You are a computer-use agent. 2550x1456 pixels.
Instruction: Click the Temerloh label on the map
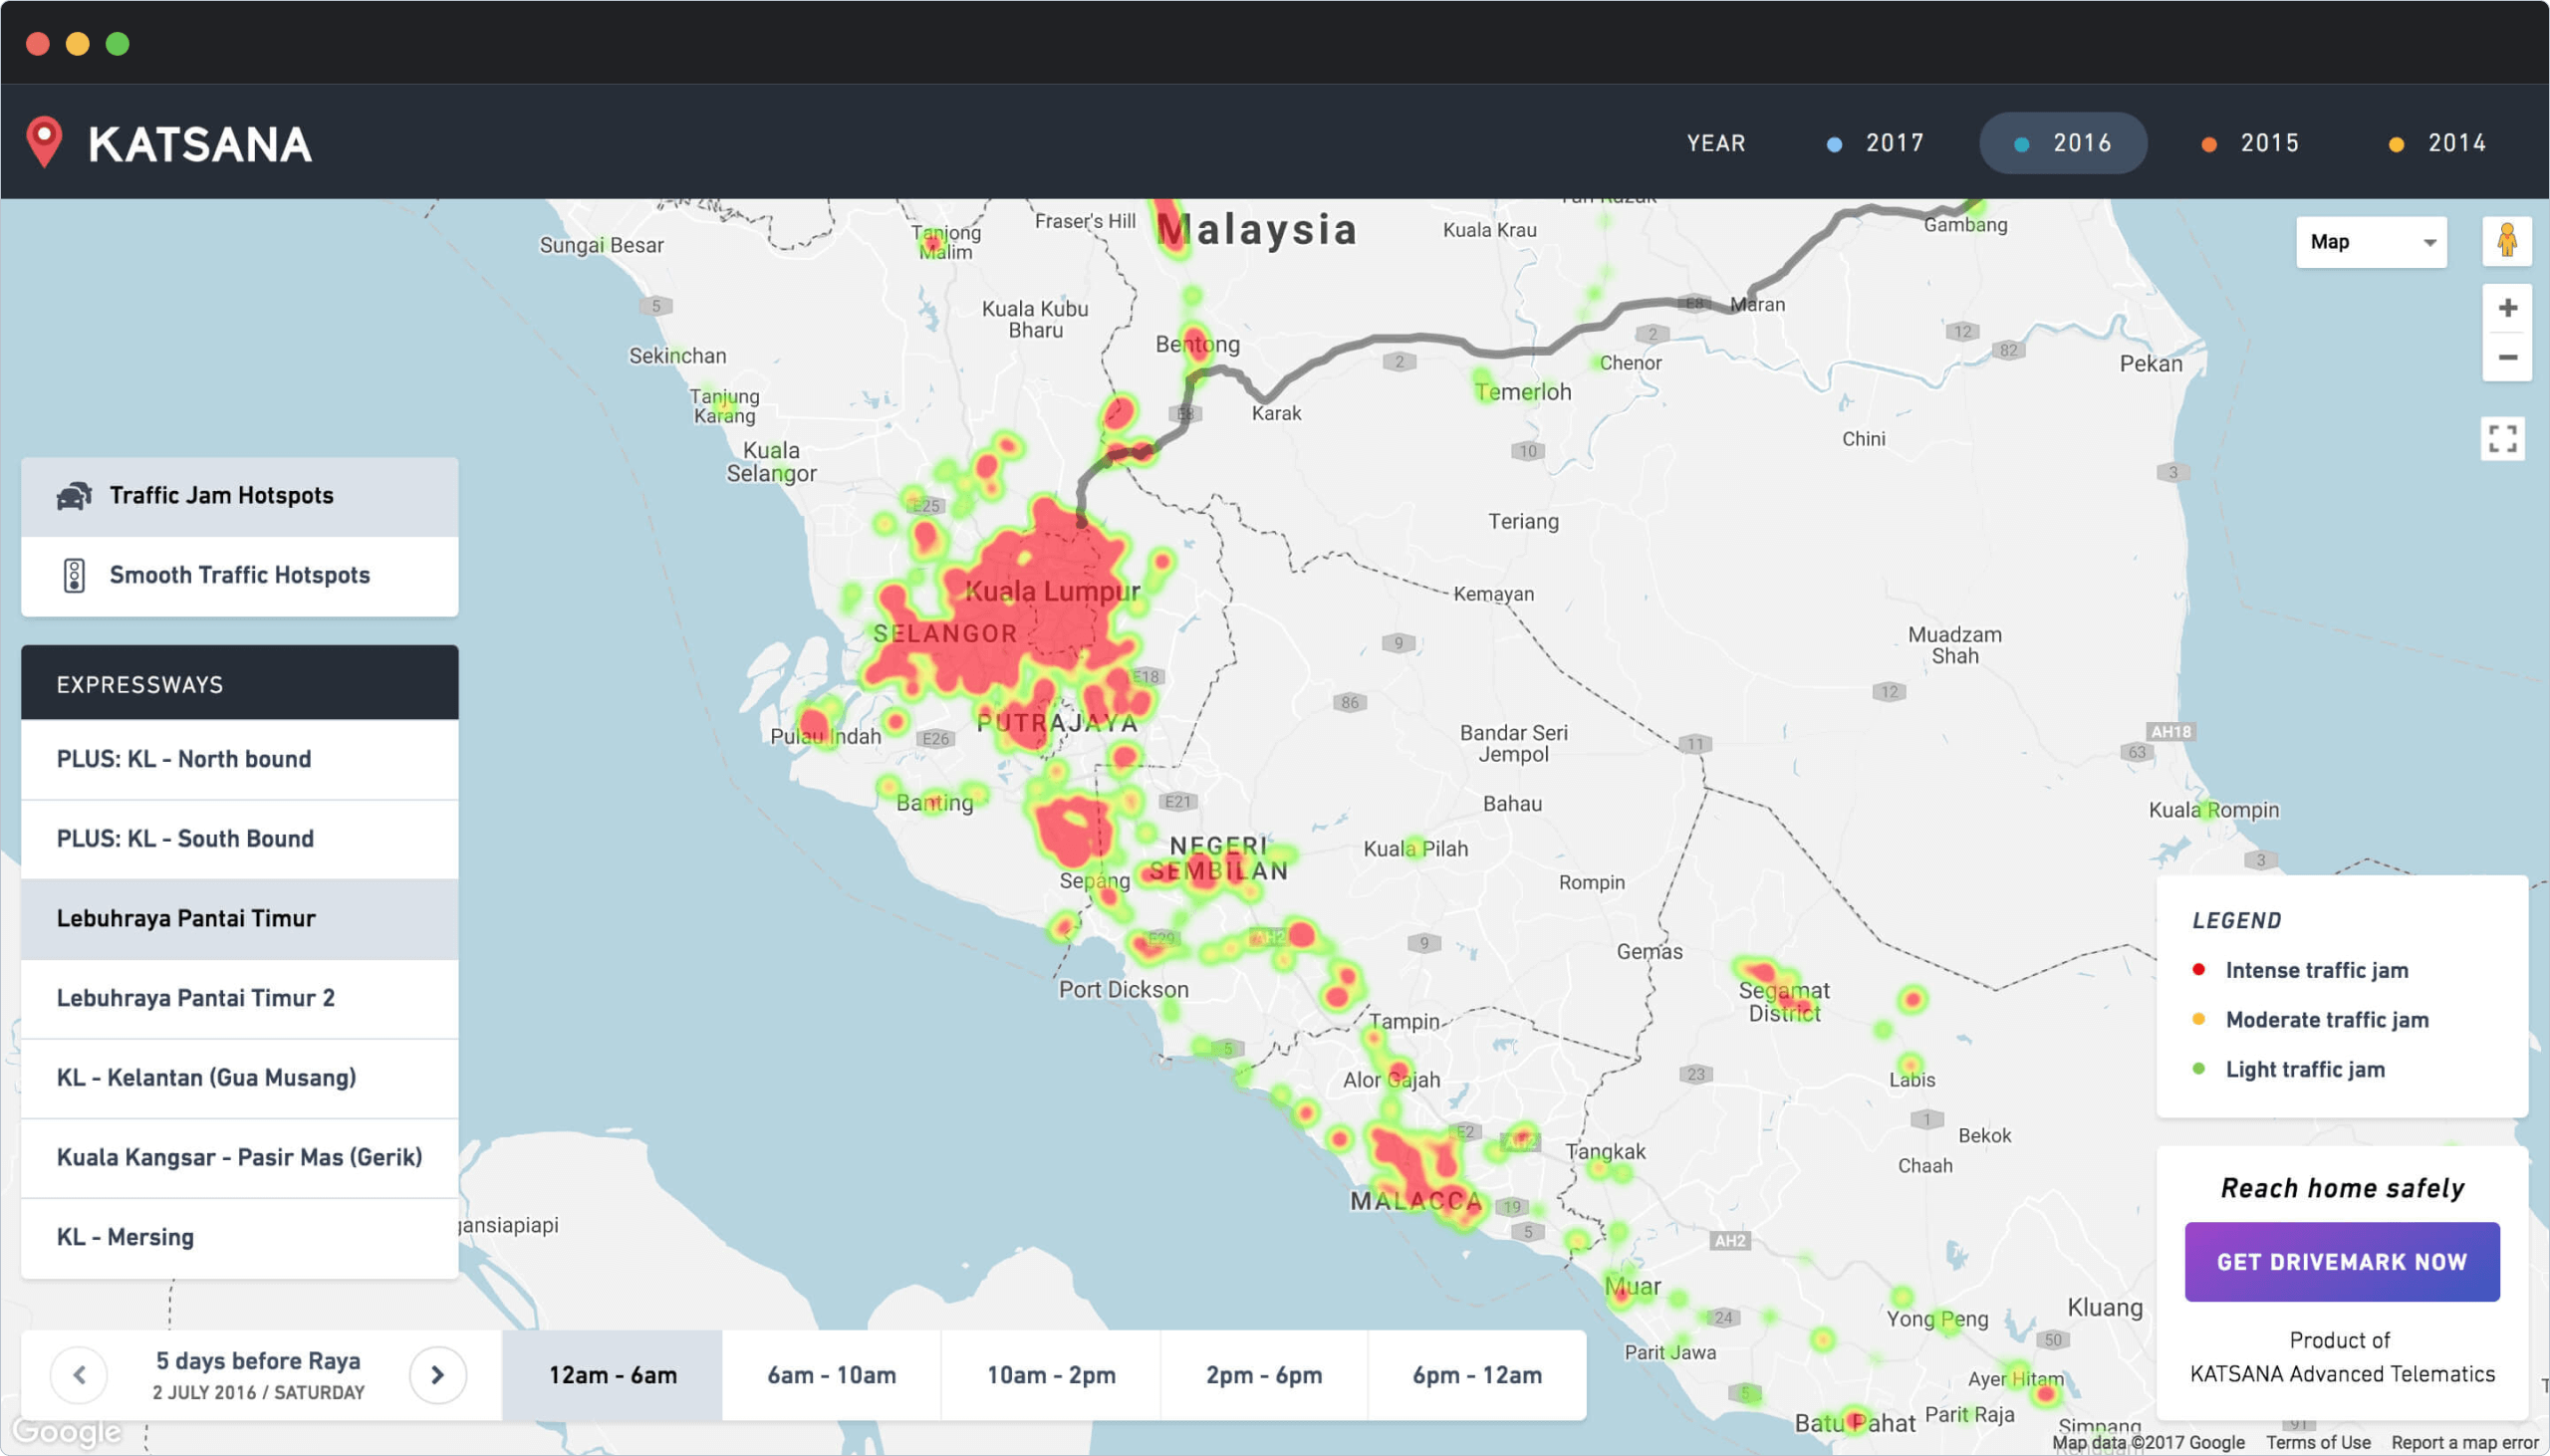click(1523, 392)
